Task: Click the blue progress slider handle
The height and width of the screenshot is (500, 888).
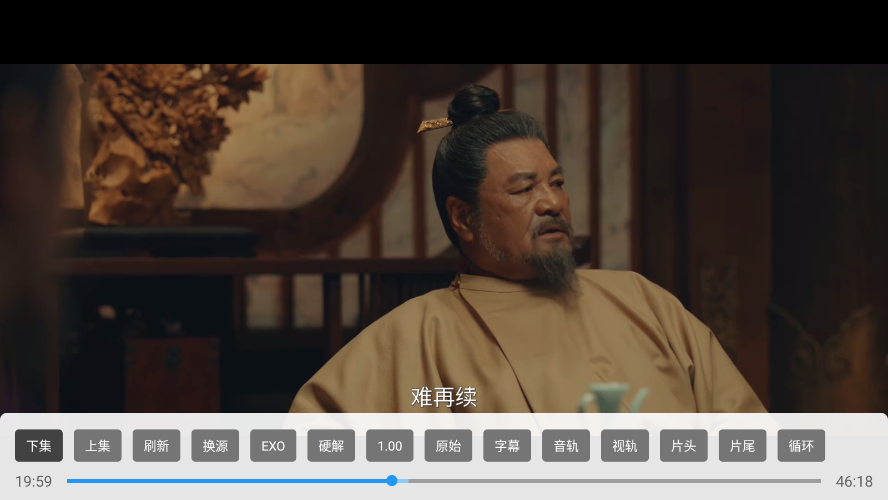Action: (x=392, y=481)
